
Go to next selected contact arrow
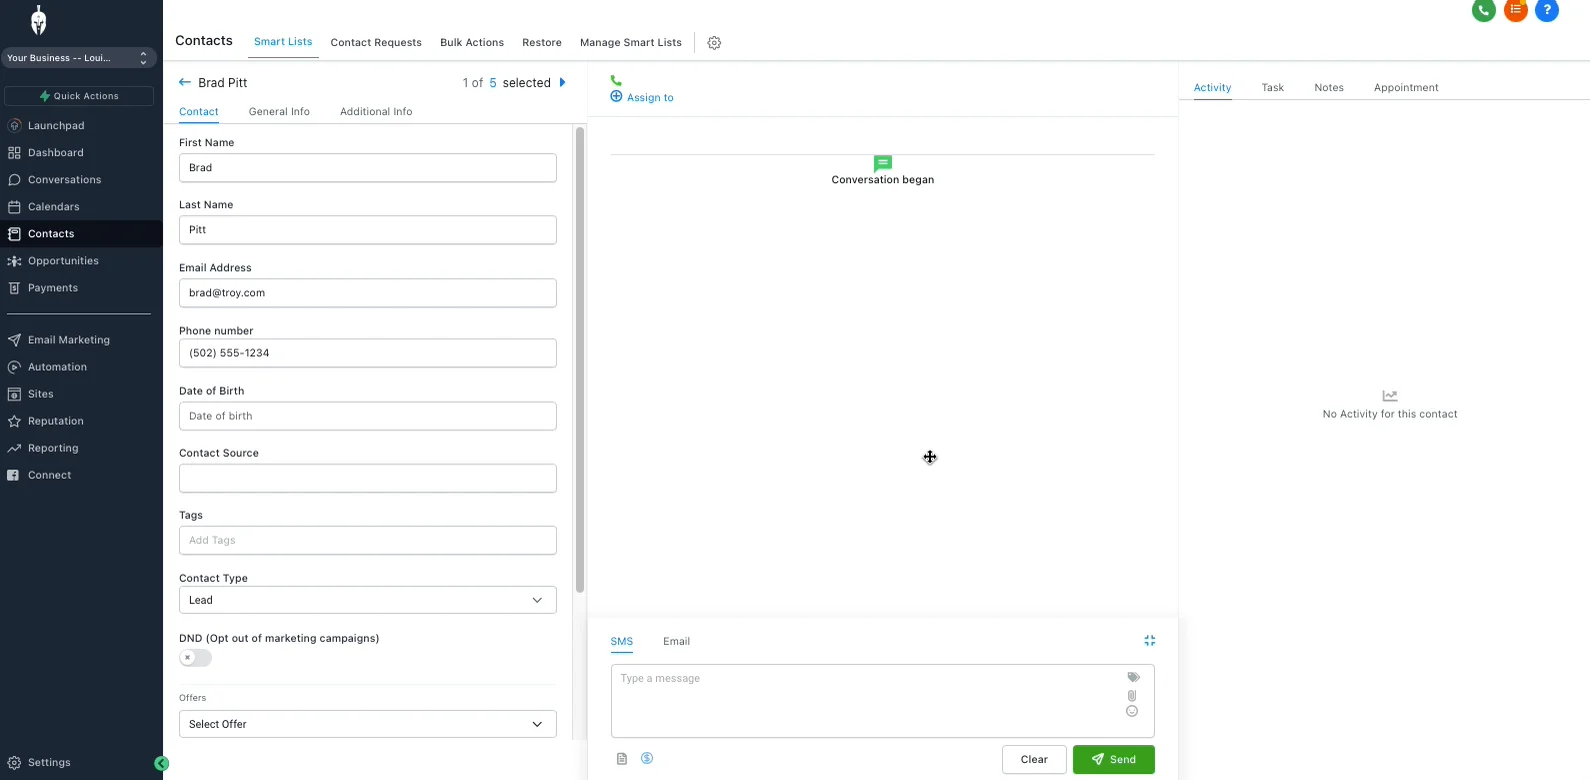(x=562, y=82)
